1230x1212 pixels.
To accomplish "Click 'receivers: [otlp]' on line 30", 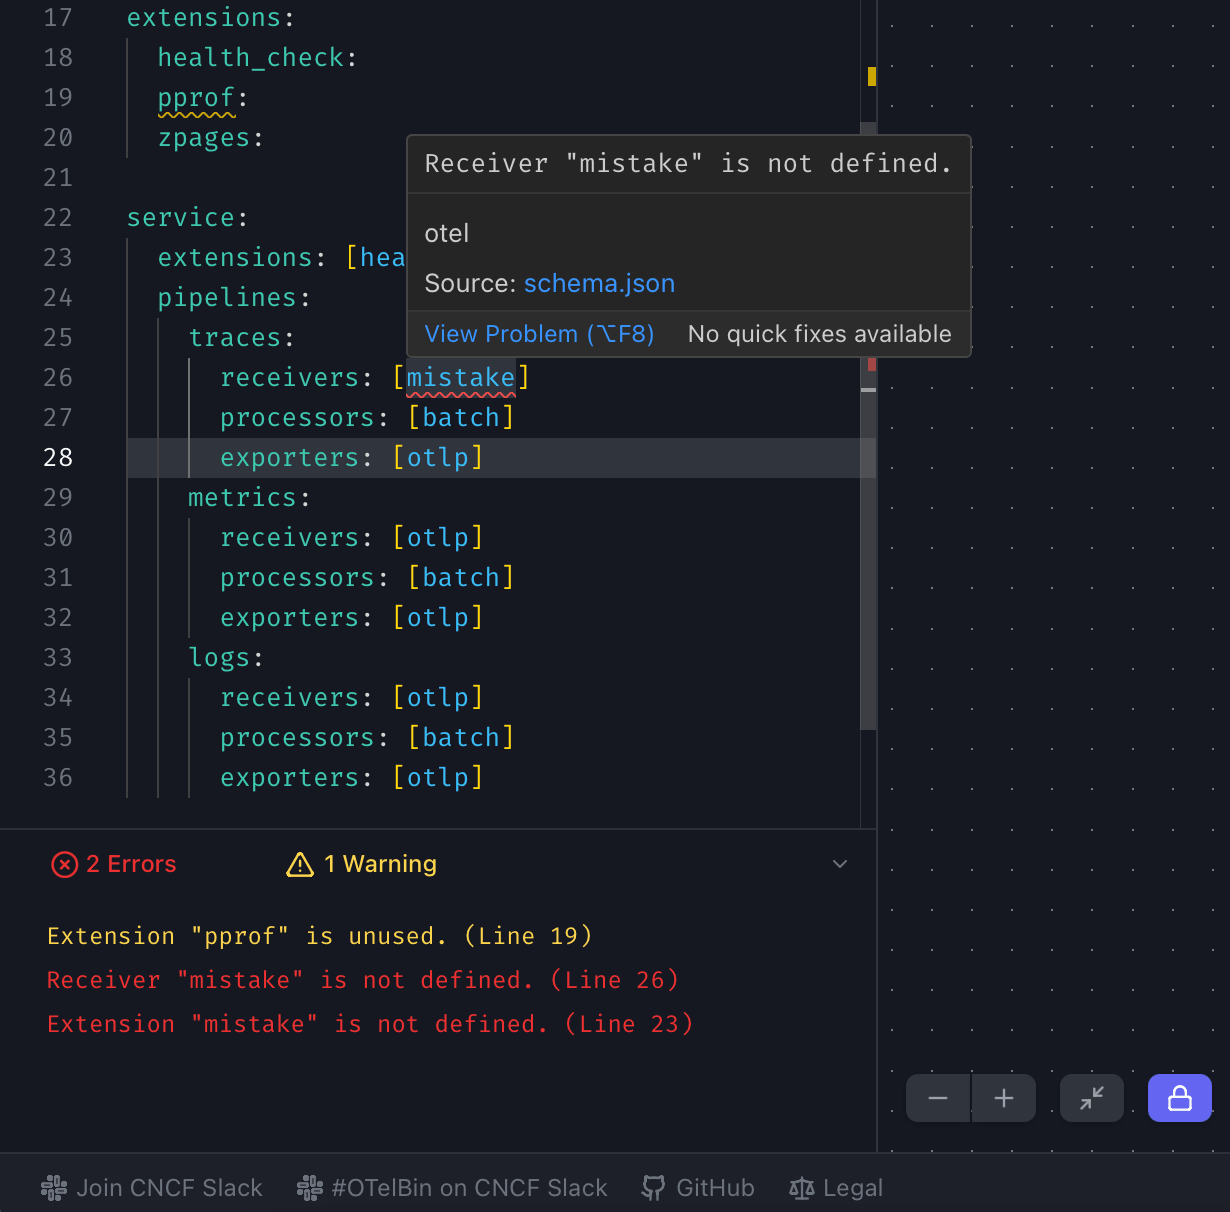I will pos(352,538).
